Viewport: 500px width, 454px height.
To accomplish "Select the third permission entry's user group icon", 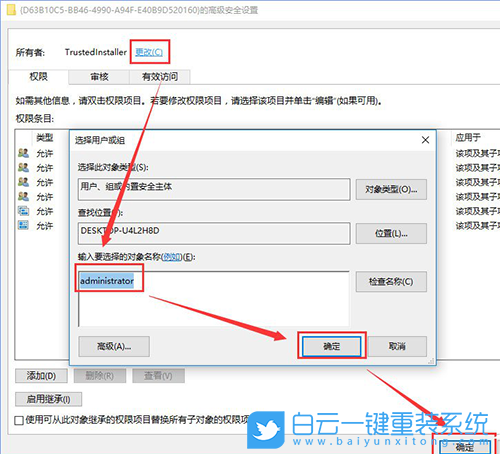I will (x=23, y=182).
